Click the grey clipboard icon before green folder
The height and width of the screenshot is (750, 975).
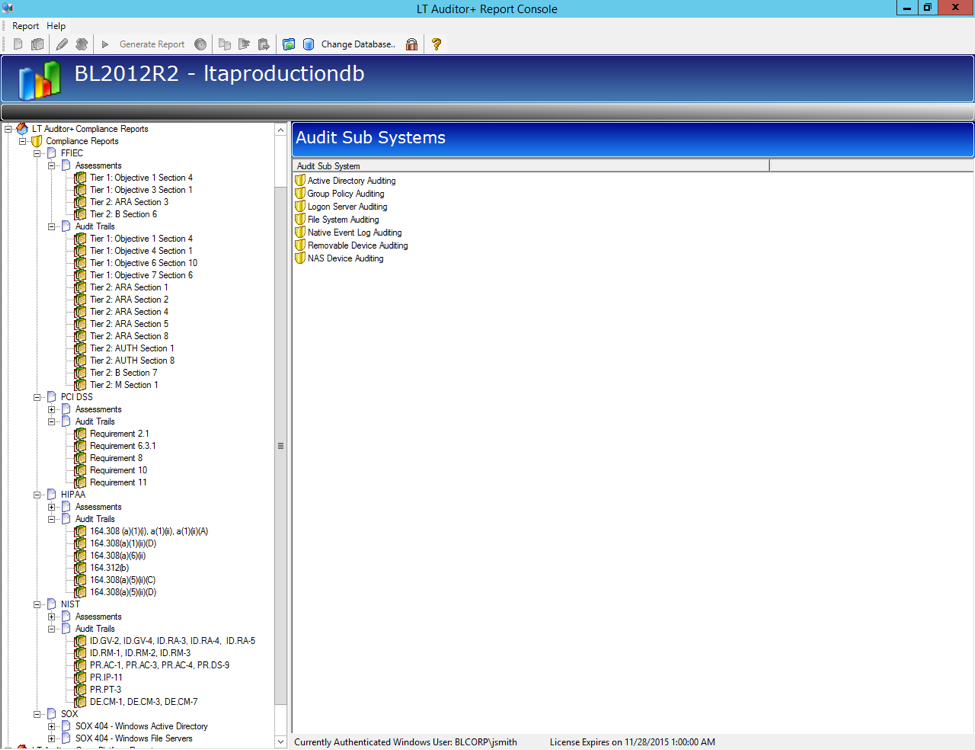pyautogui.click(x=264, y=44)
